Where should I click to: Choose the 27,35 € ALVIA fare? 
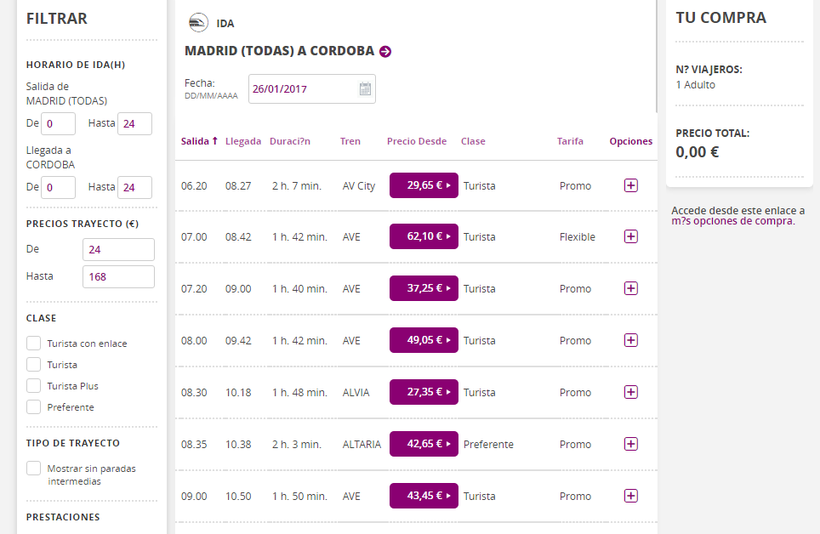point(423,392)
